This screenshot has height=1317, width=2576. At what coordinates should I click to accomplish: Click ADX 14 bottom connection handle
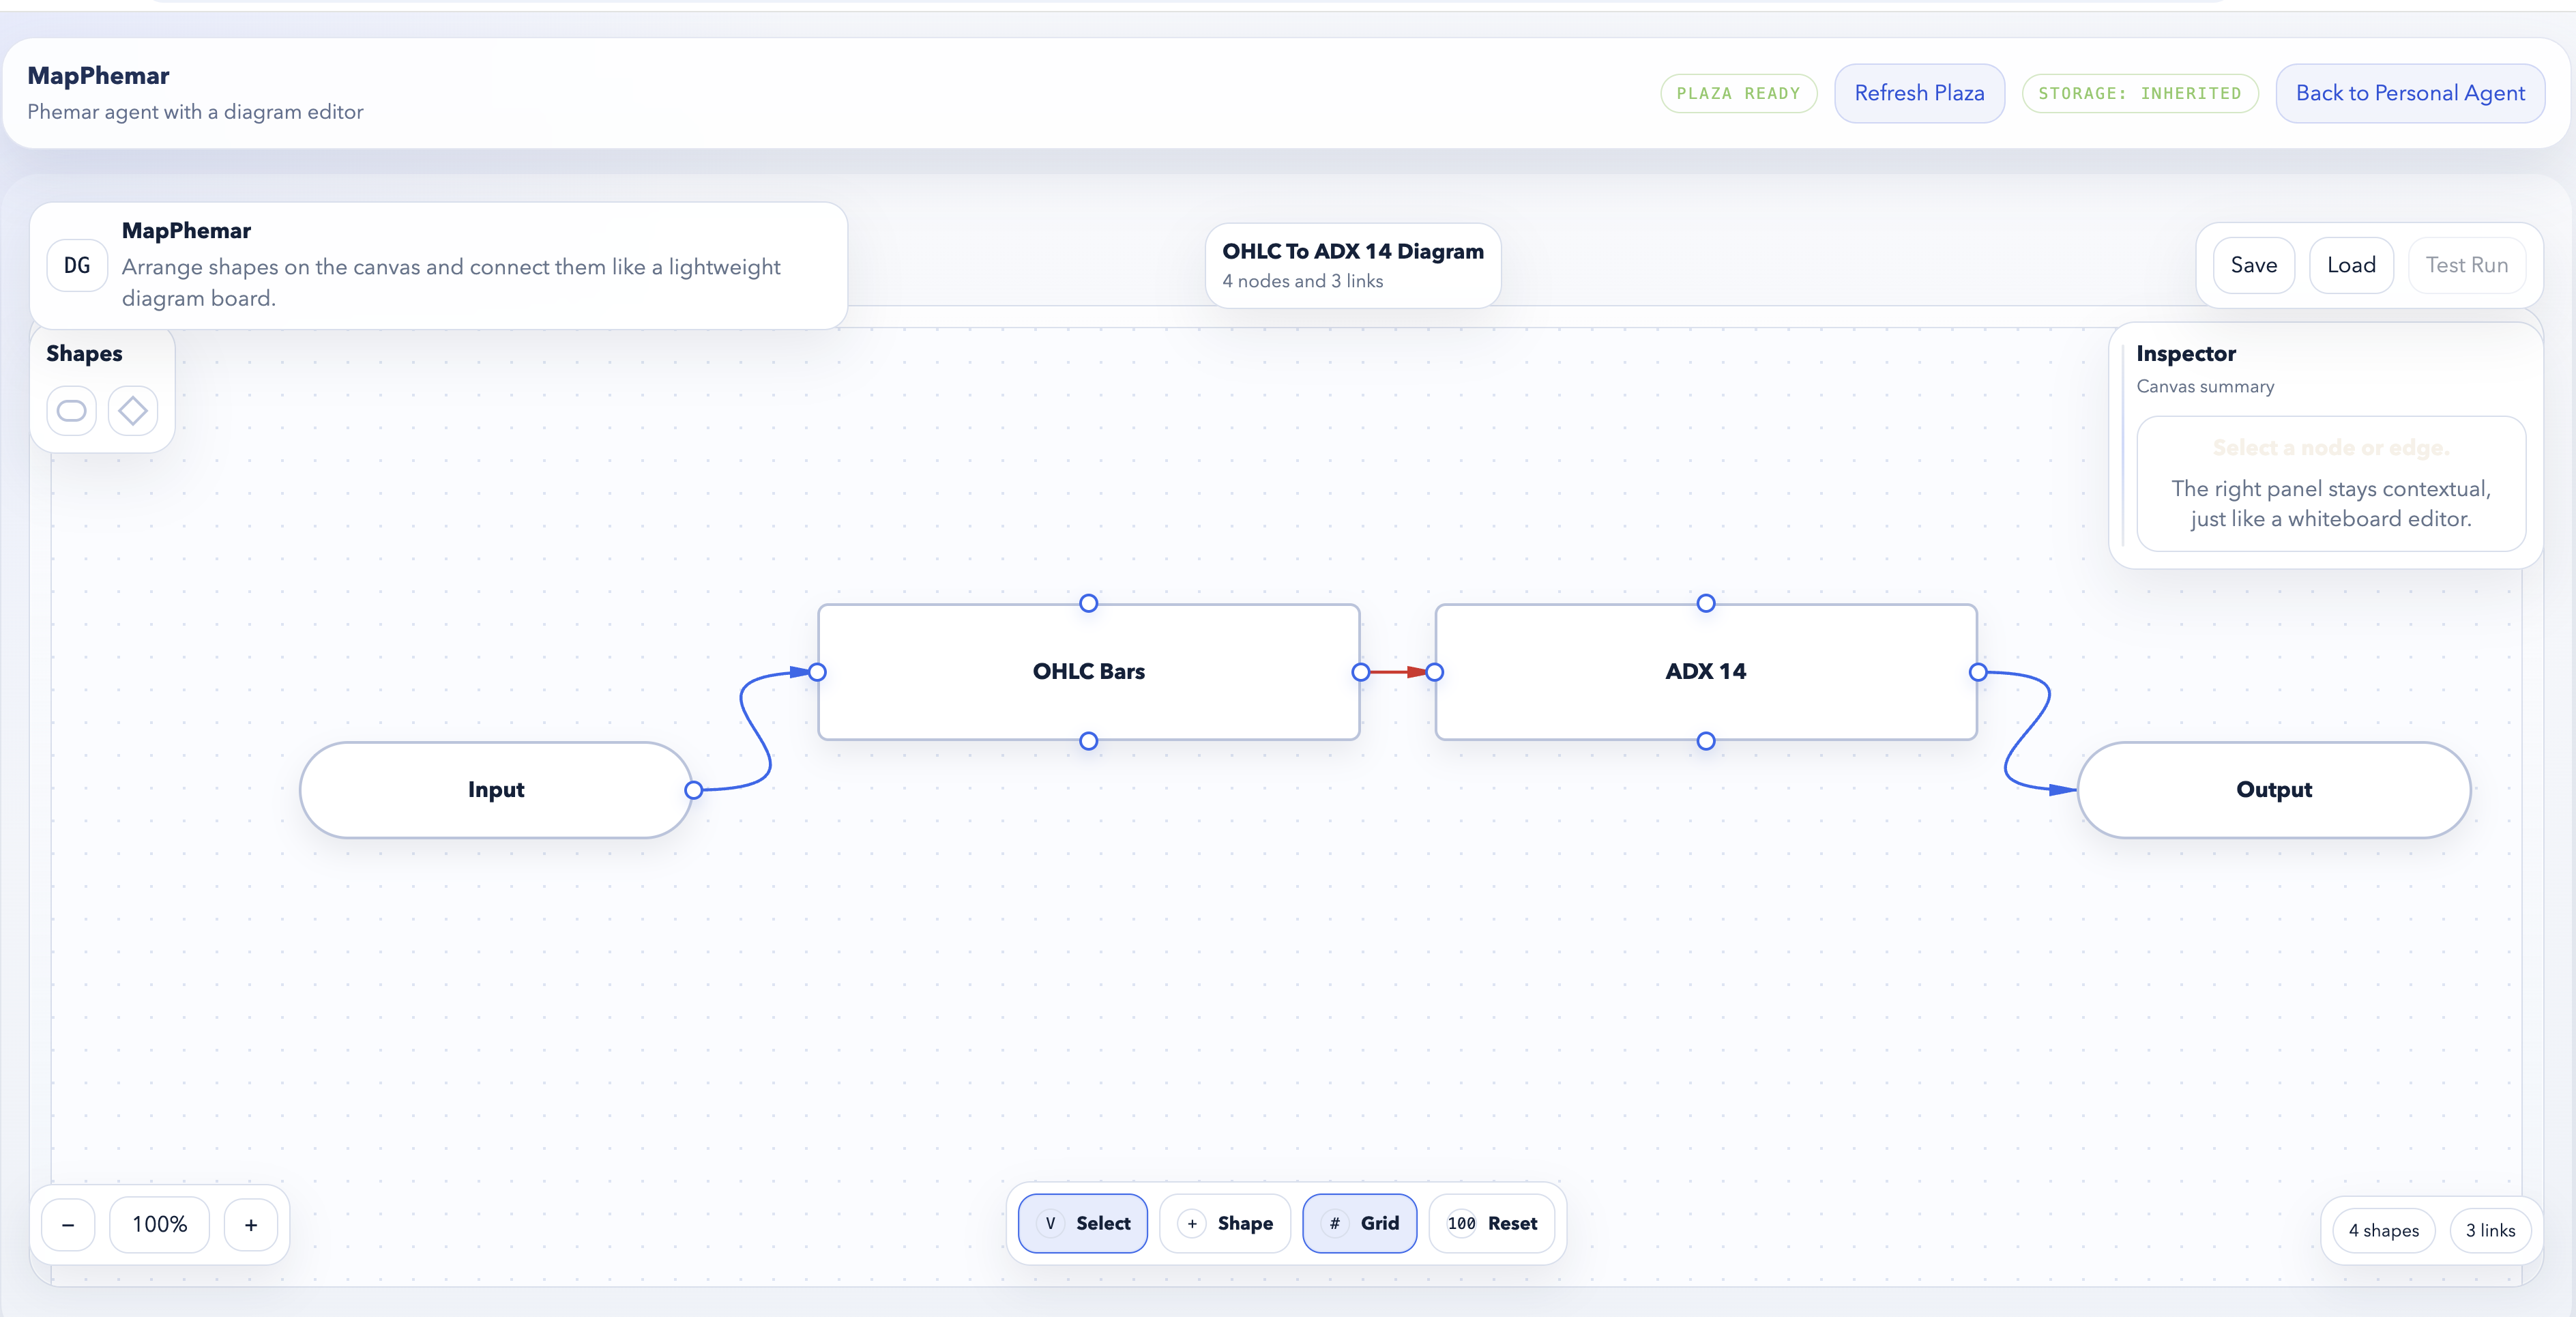coord(1705,741)
